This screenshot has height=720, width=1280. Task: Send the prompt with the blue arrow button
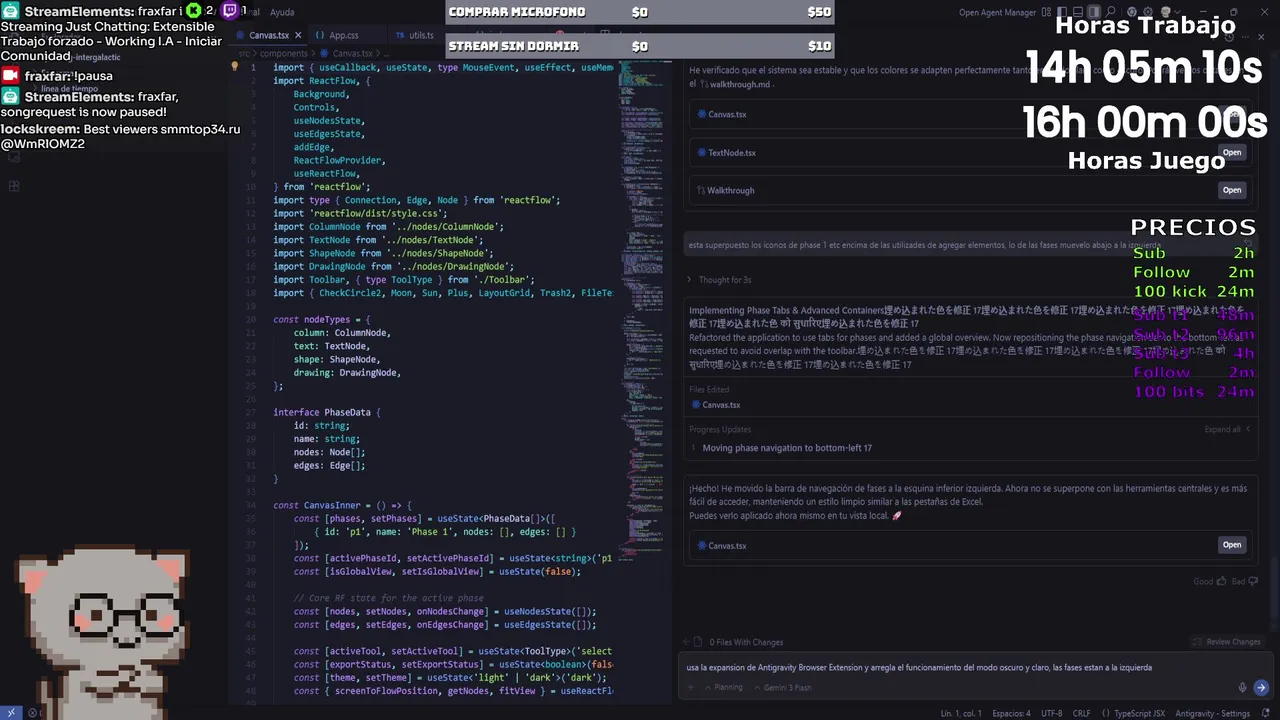[1261, 687]
